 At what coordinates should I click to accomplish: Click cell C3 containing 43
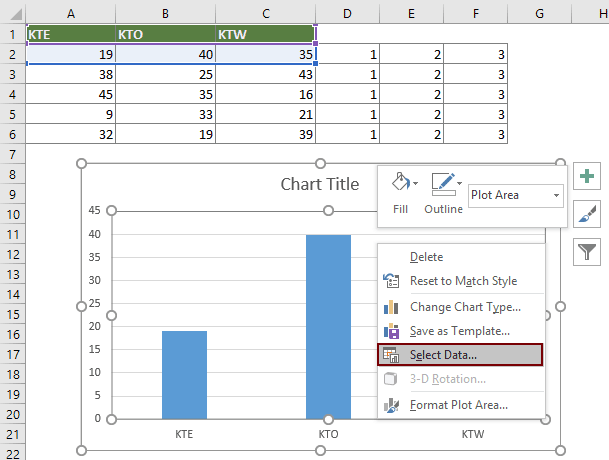(266, 74)
